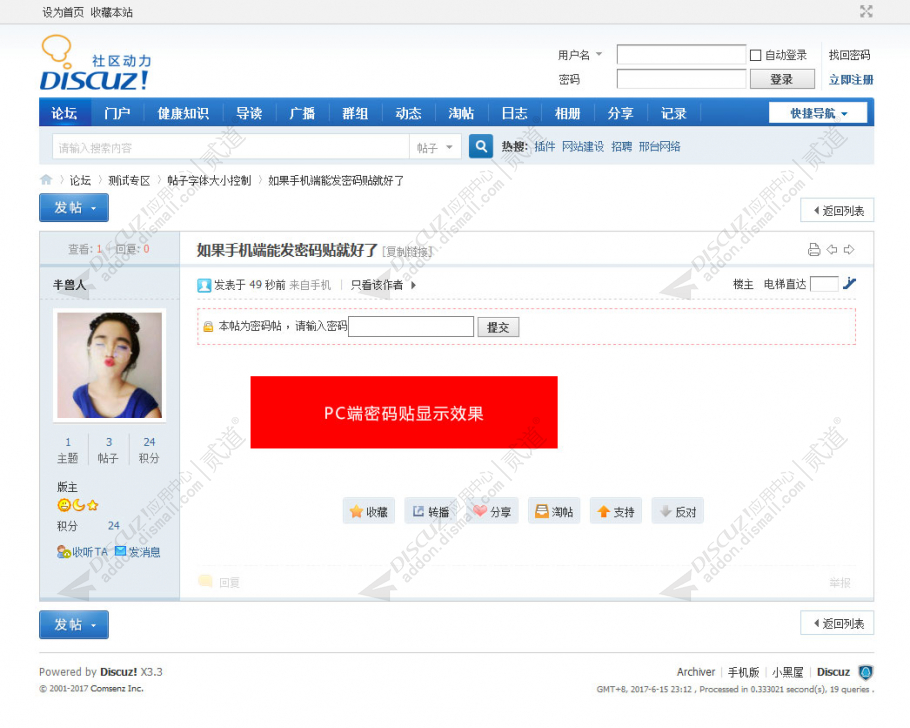
Task: Click the user rank medal icons
Action: (x=78, y=505)
